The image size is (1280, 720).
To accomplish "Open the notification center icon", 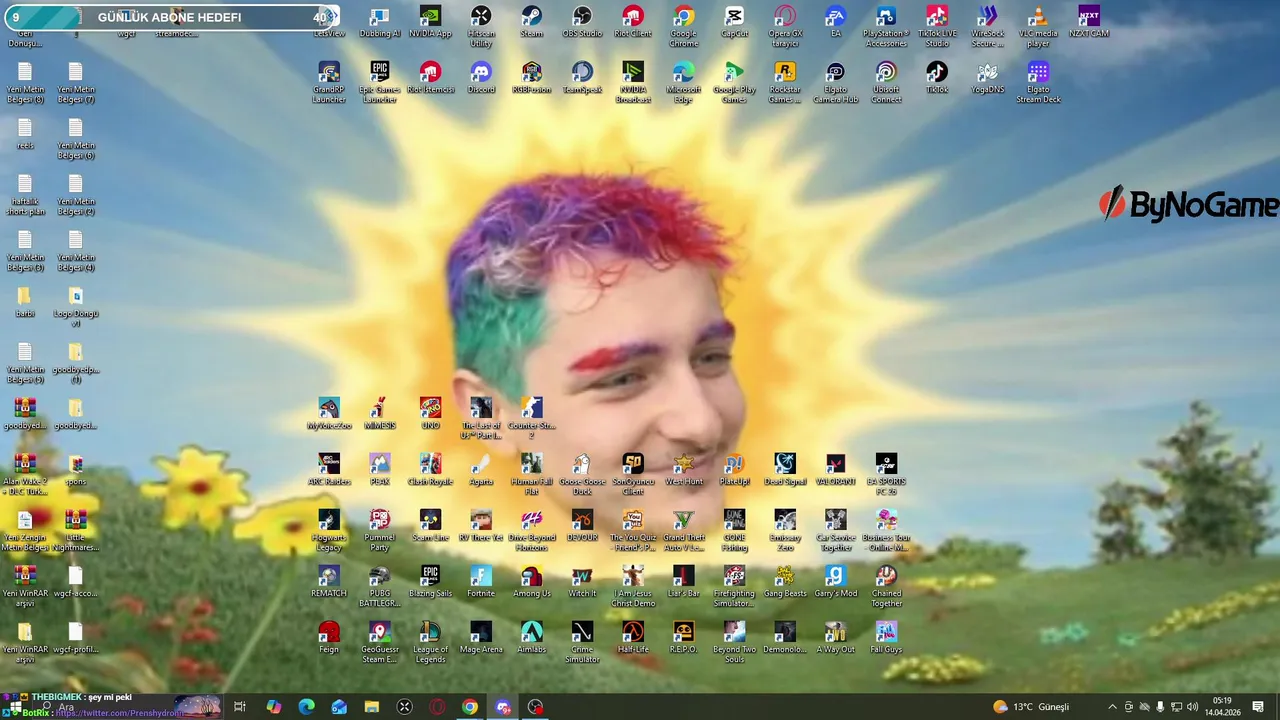I will point(1258,707).
